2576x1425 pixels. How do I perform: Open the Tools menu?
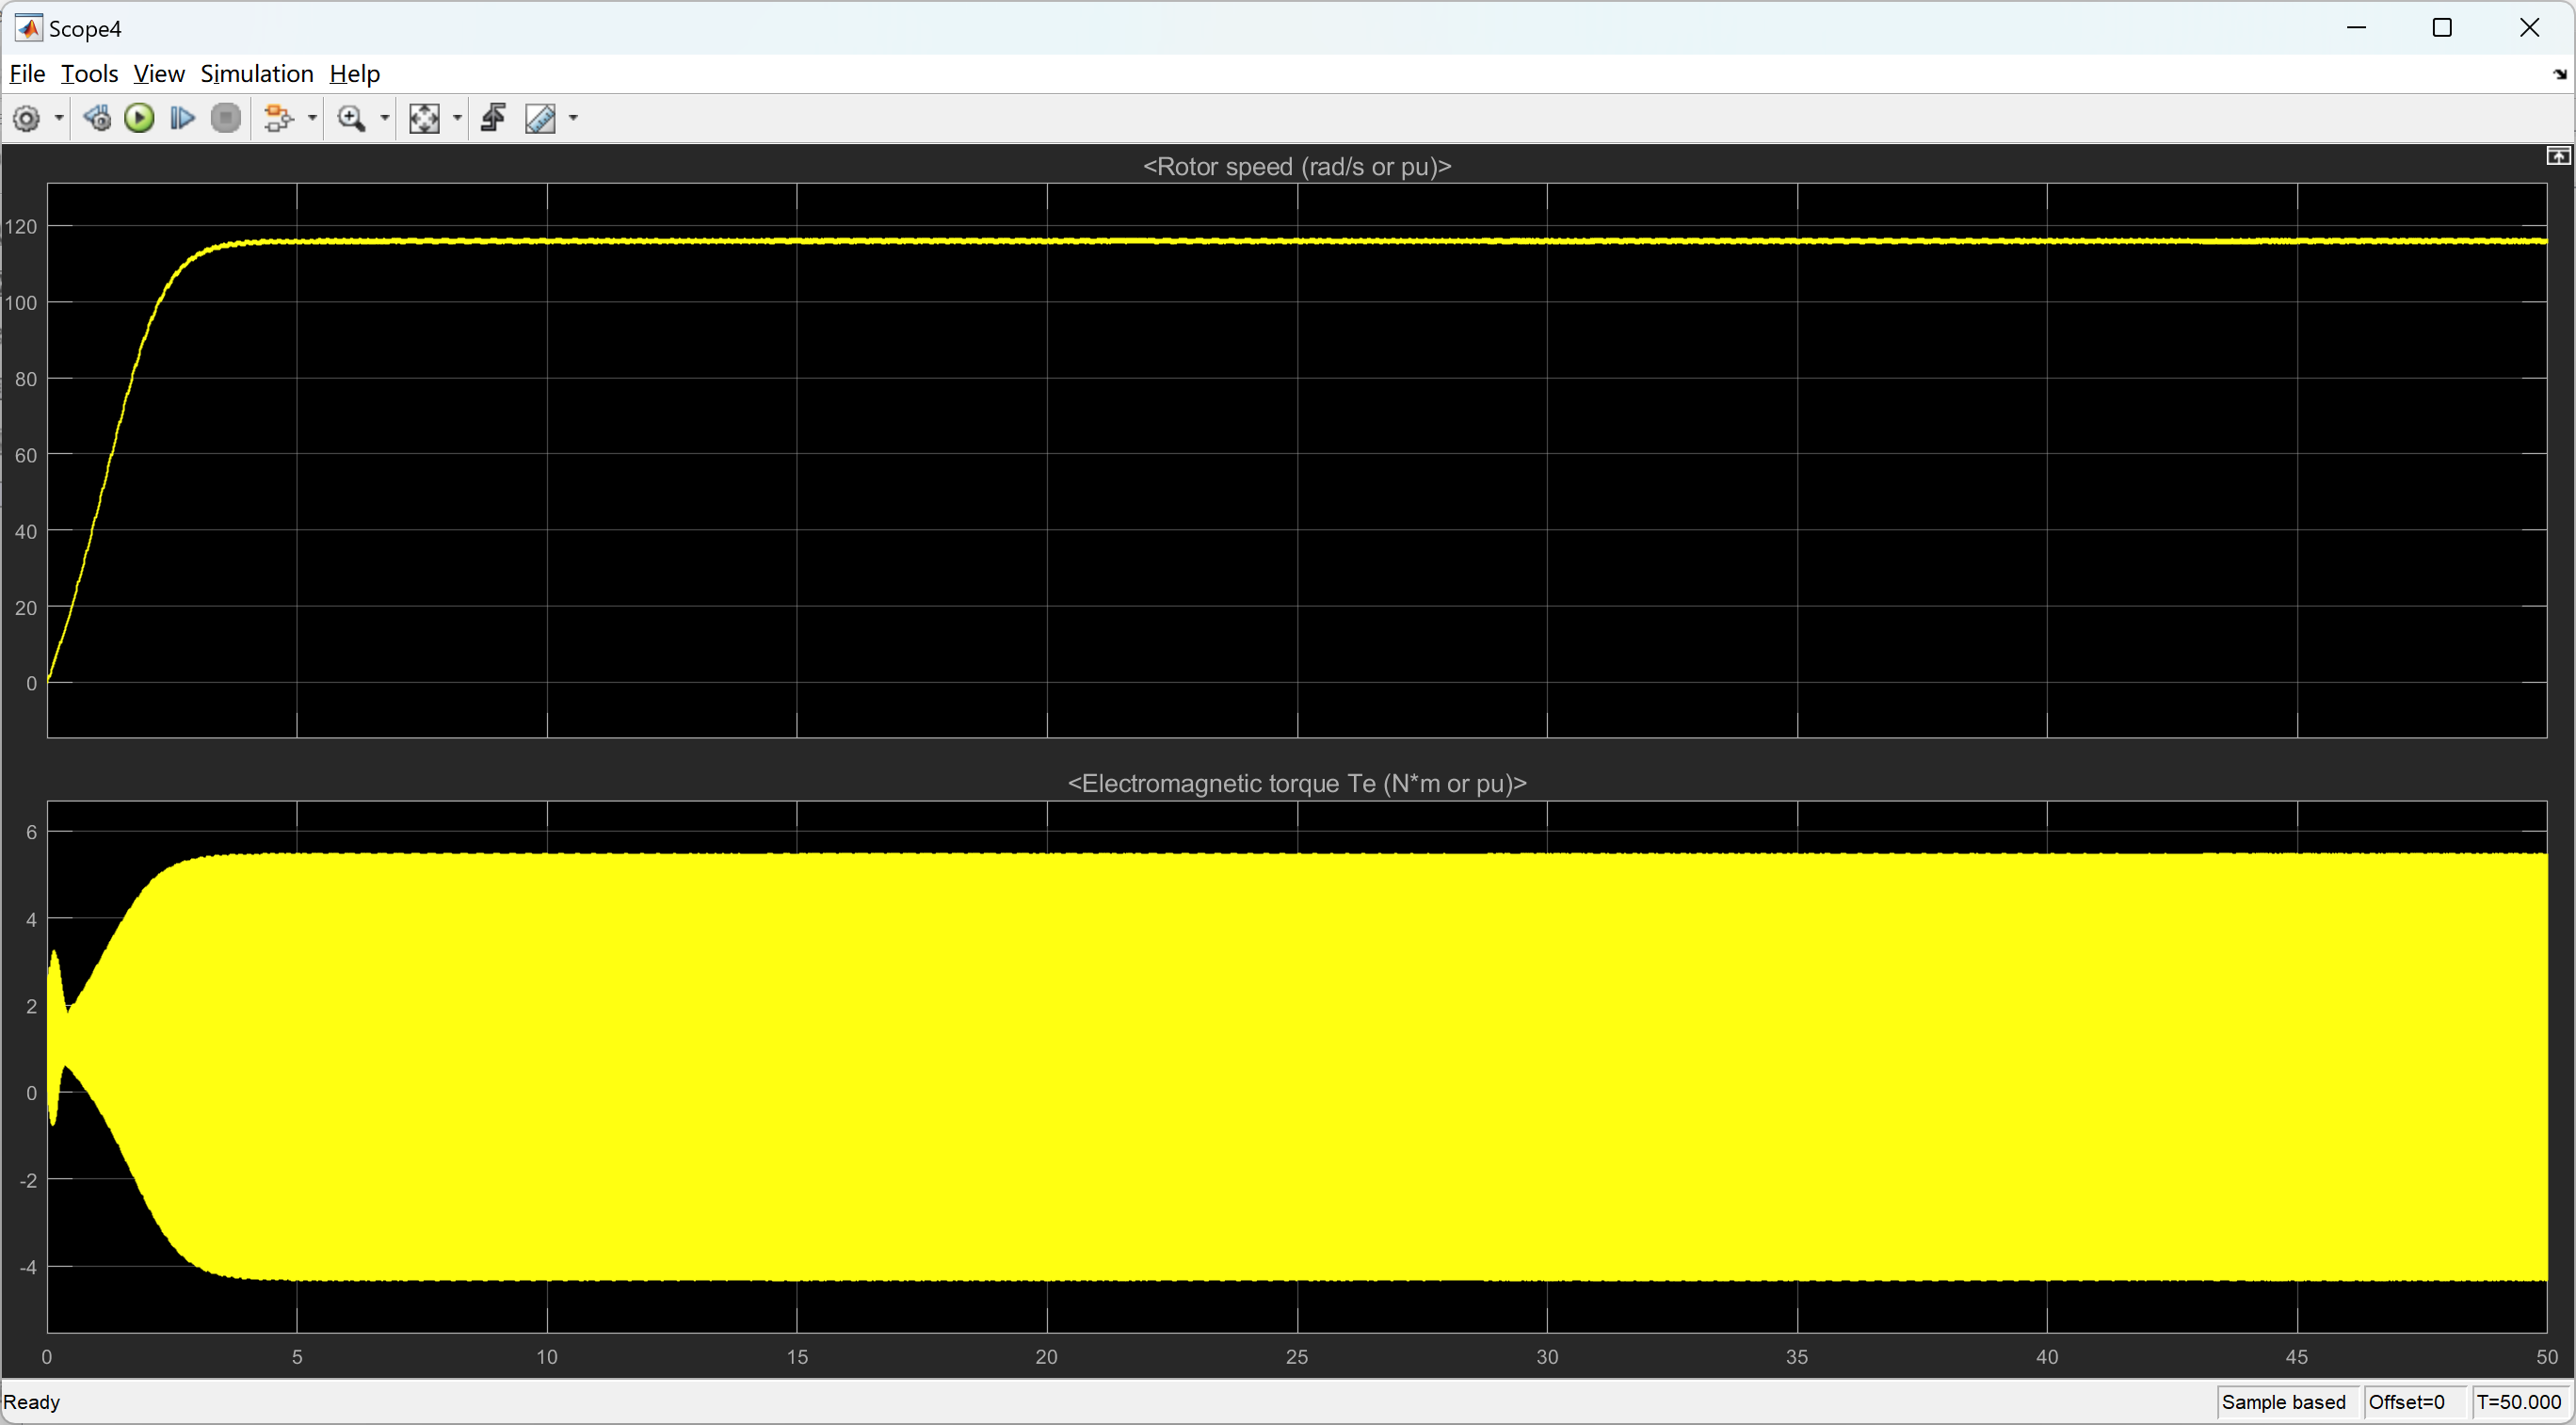(89, 74)
